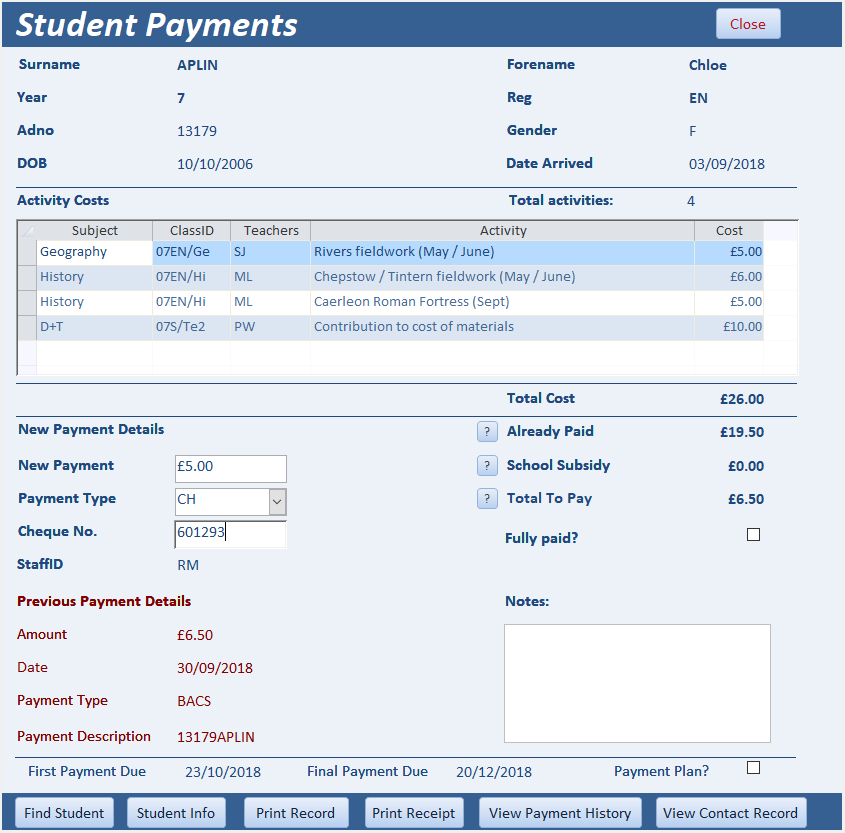The image size is (845, 833).
Task: Click the SJ teacher cell
Action: tap(271, 252)
